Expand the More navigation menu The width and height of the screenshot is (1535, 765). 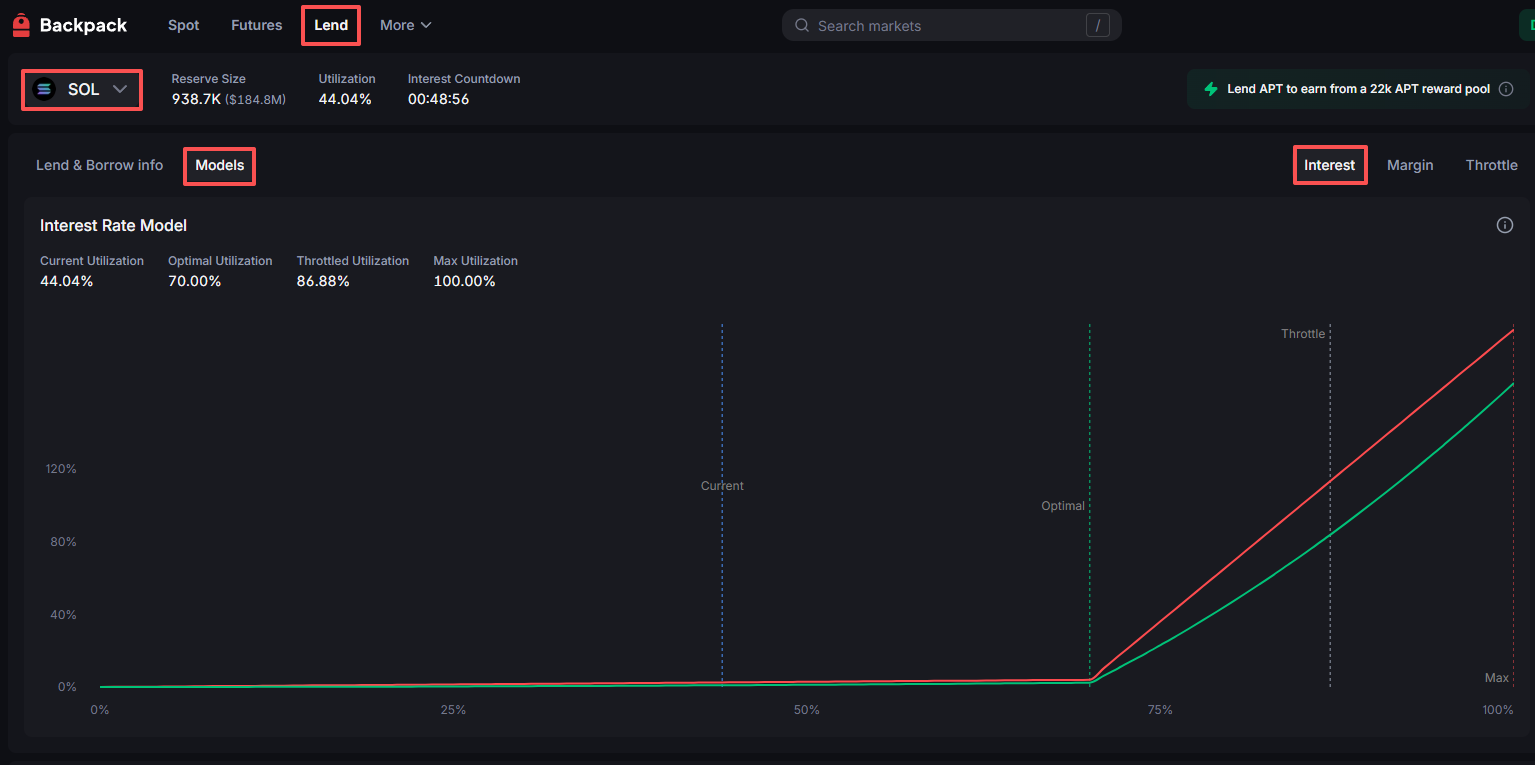click(x=405, y=25)
